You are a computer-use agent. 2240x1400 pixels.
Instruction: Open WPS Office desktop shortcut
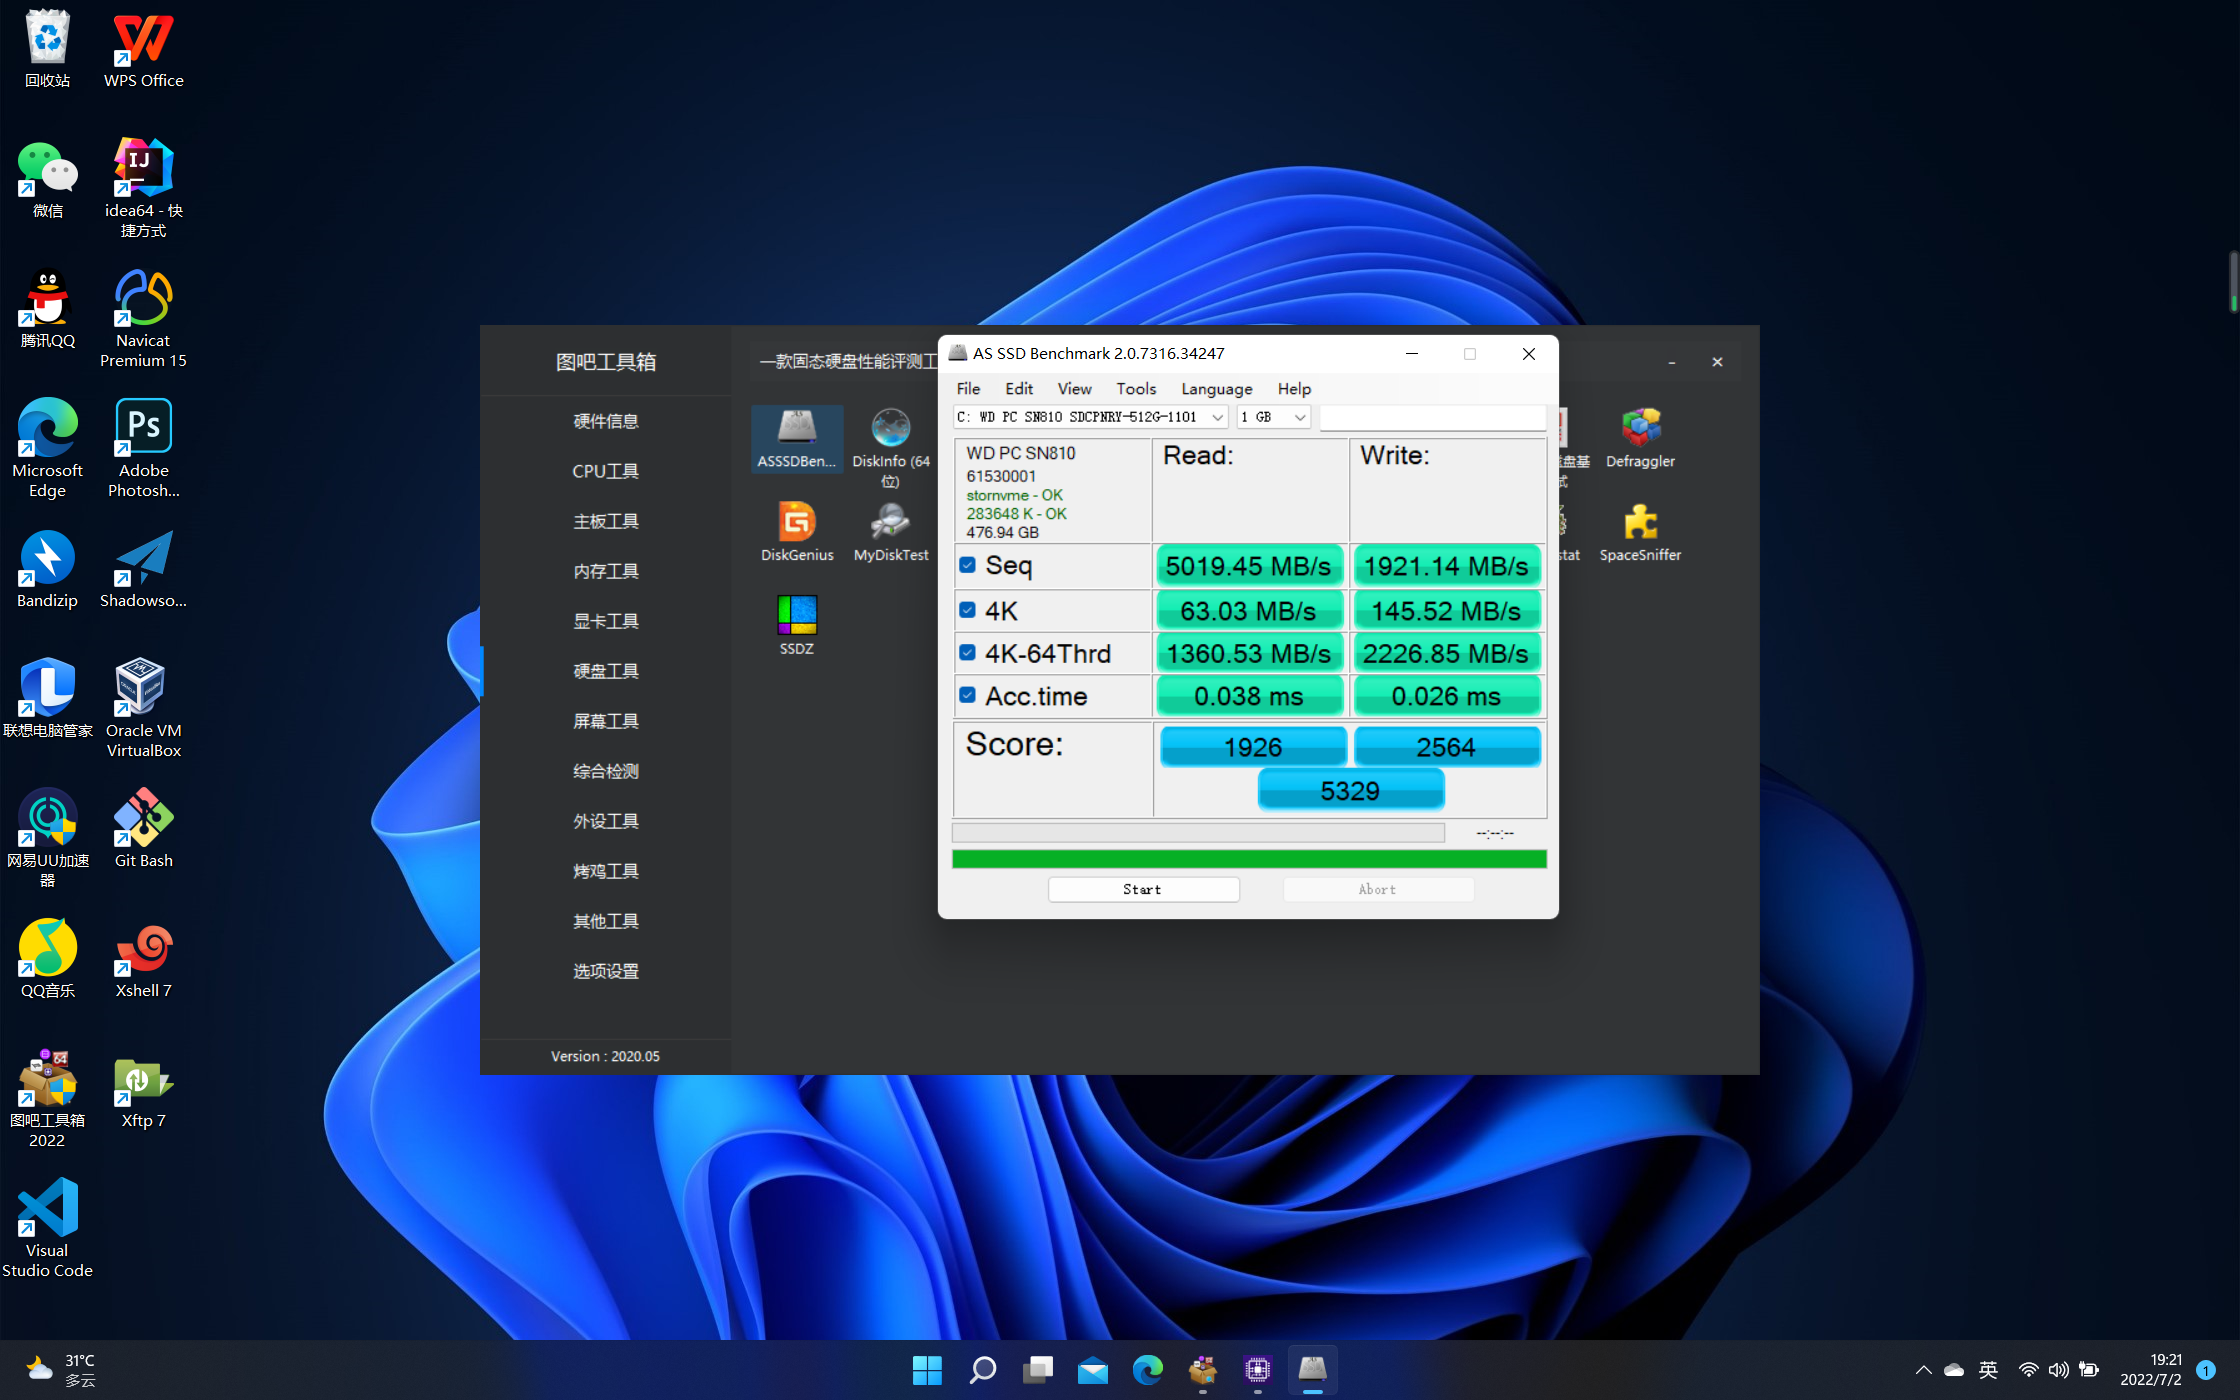(x=143, y=49)
